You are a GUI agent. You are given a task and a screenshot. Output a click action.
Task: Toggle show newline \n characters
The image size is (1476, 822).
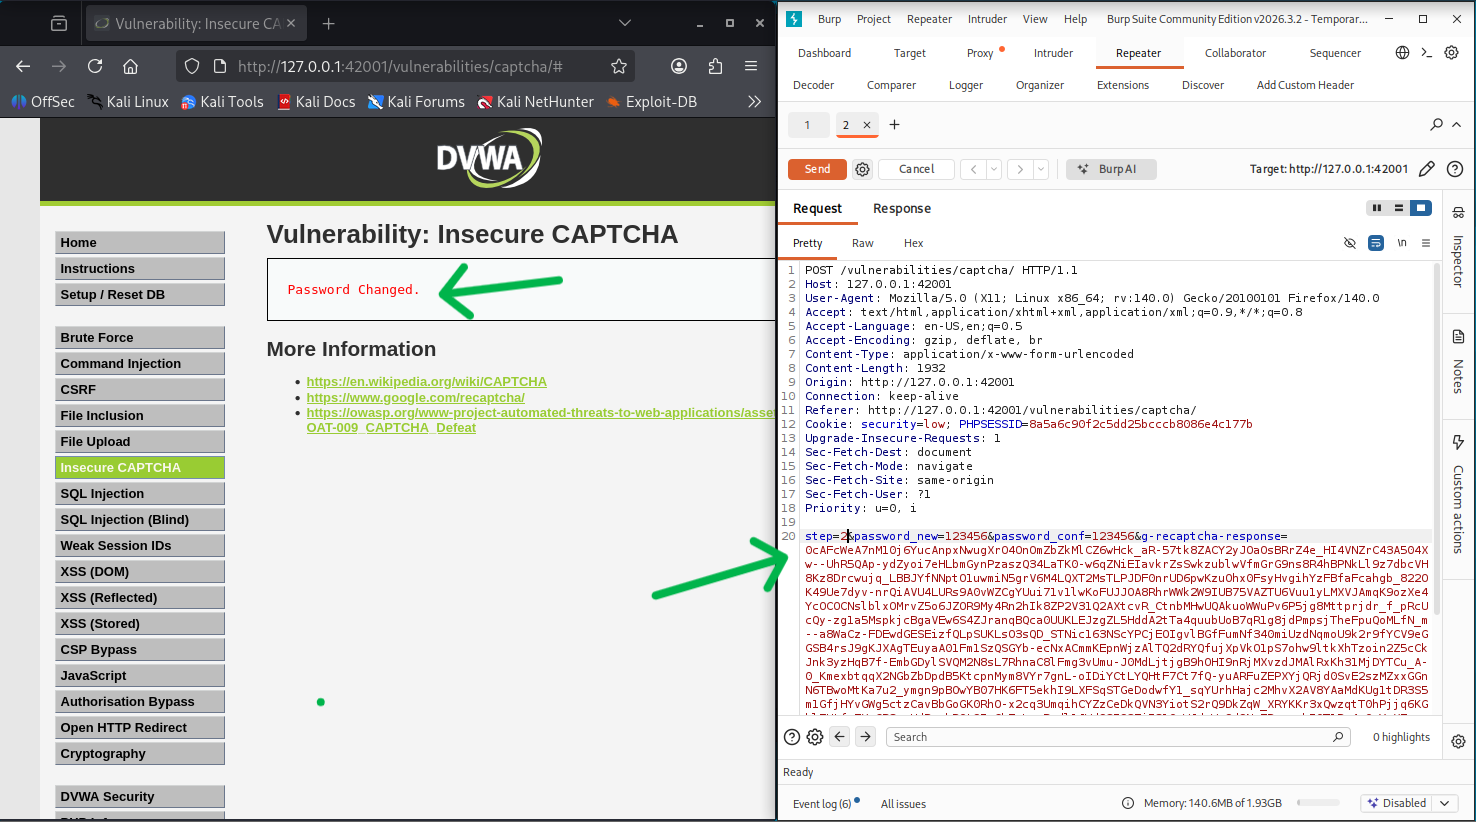1402,243
